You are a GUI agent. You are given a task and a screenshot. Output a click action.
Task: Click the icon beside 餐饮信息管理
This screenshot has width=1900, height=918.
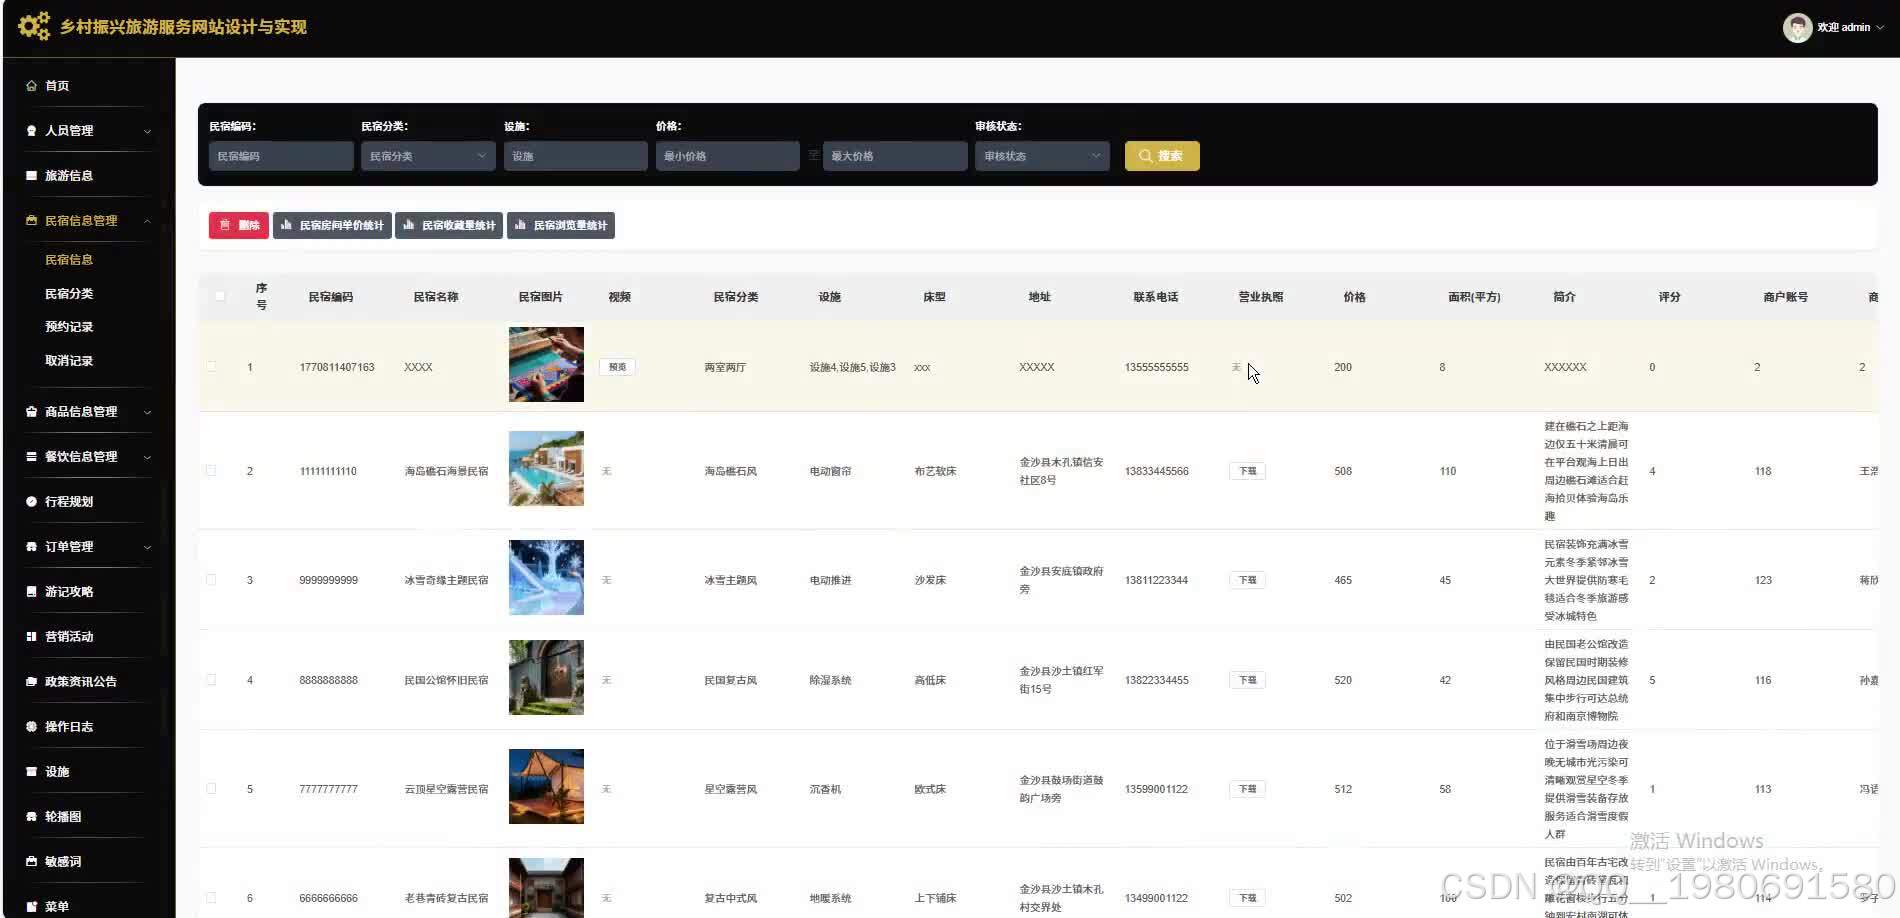[31, 457]
